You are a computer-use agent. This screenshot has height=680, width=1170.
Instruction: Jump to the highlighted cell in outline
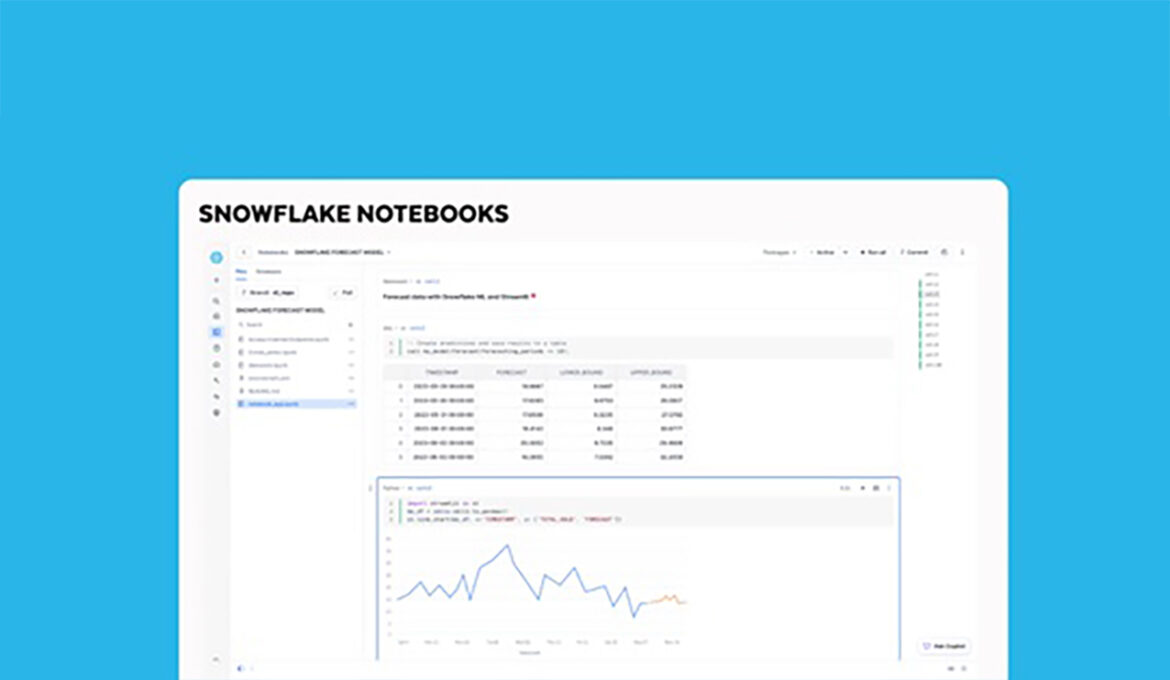932,294
